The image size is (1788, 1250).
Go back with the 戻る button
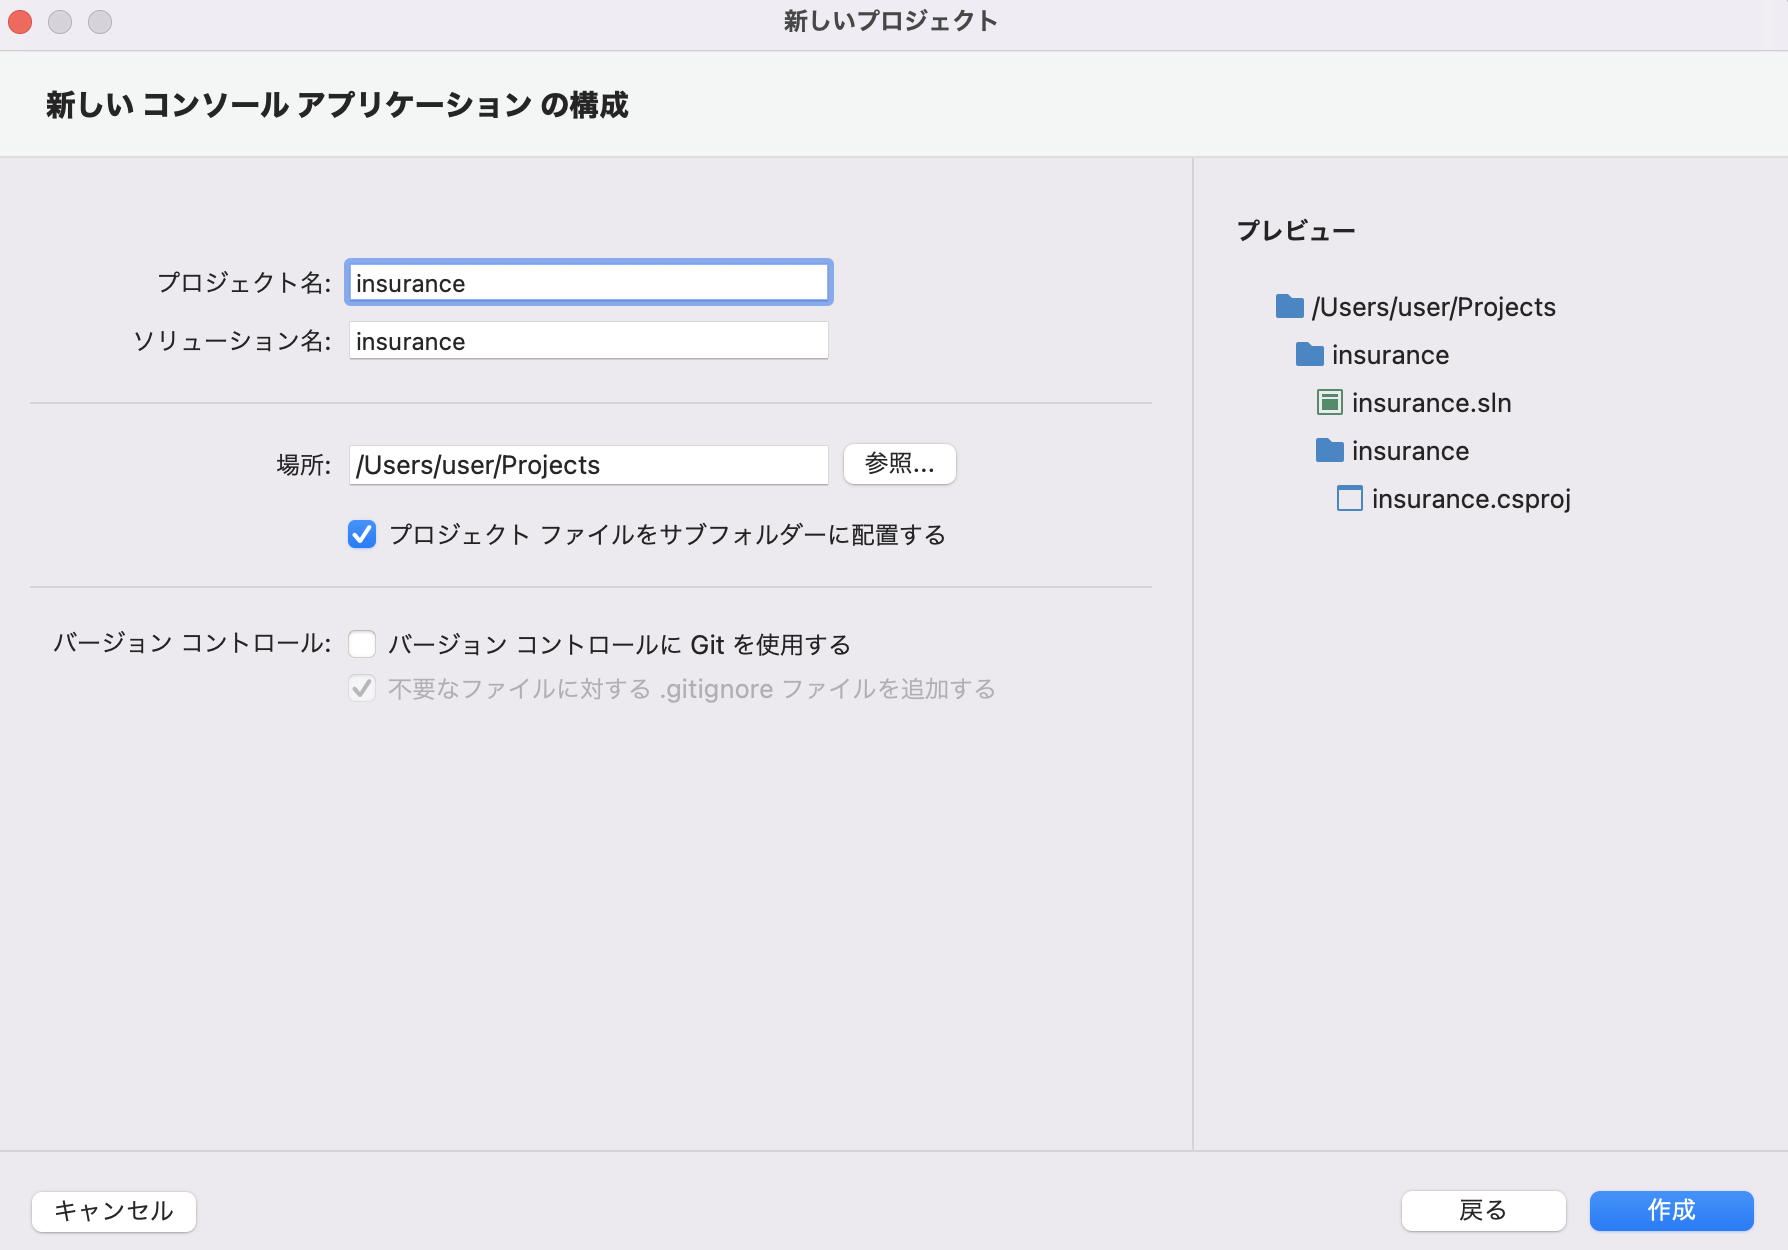point(1483,1211)
